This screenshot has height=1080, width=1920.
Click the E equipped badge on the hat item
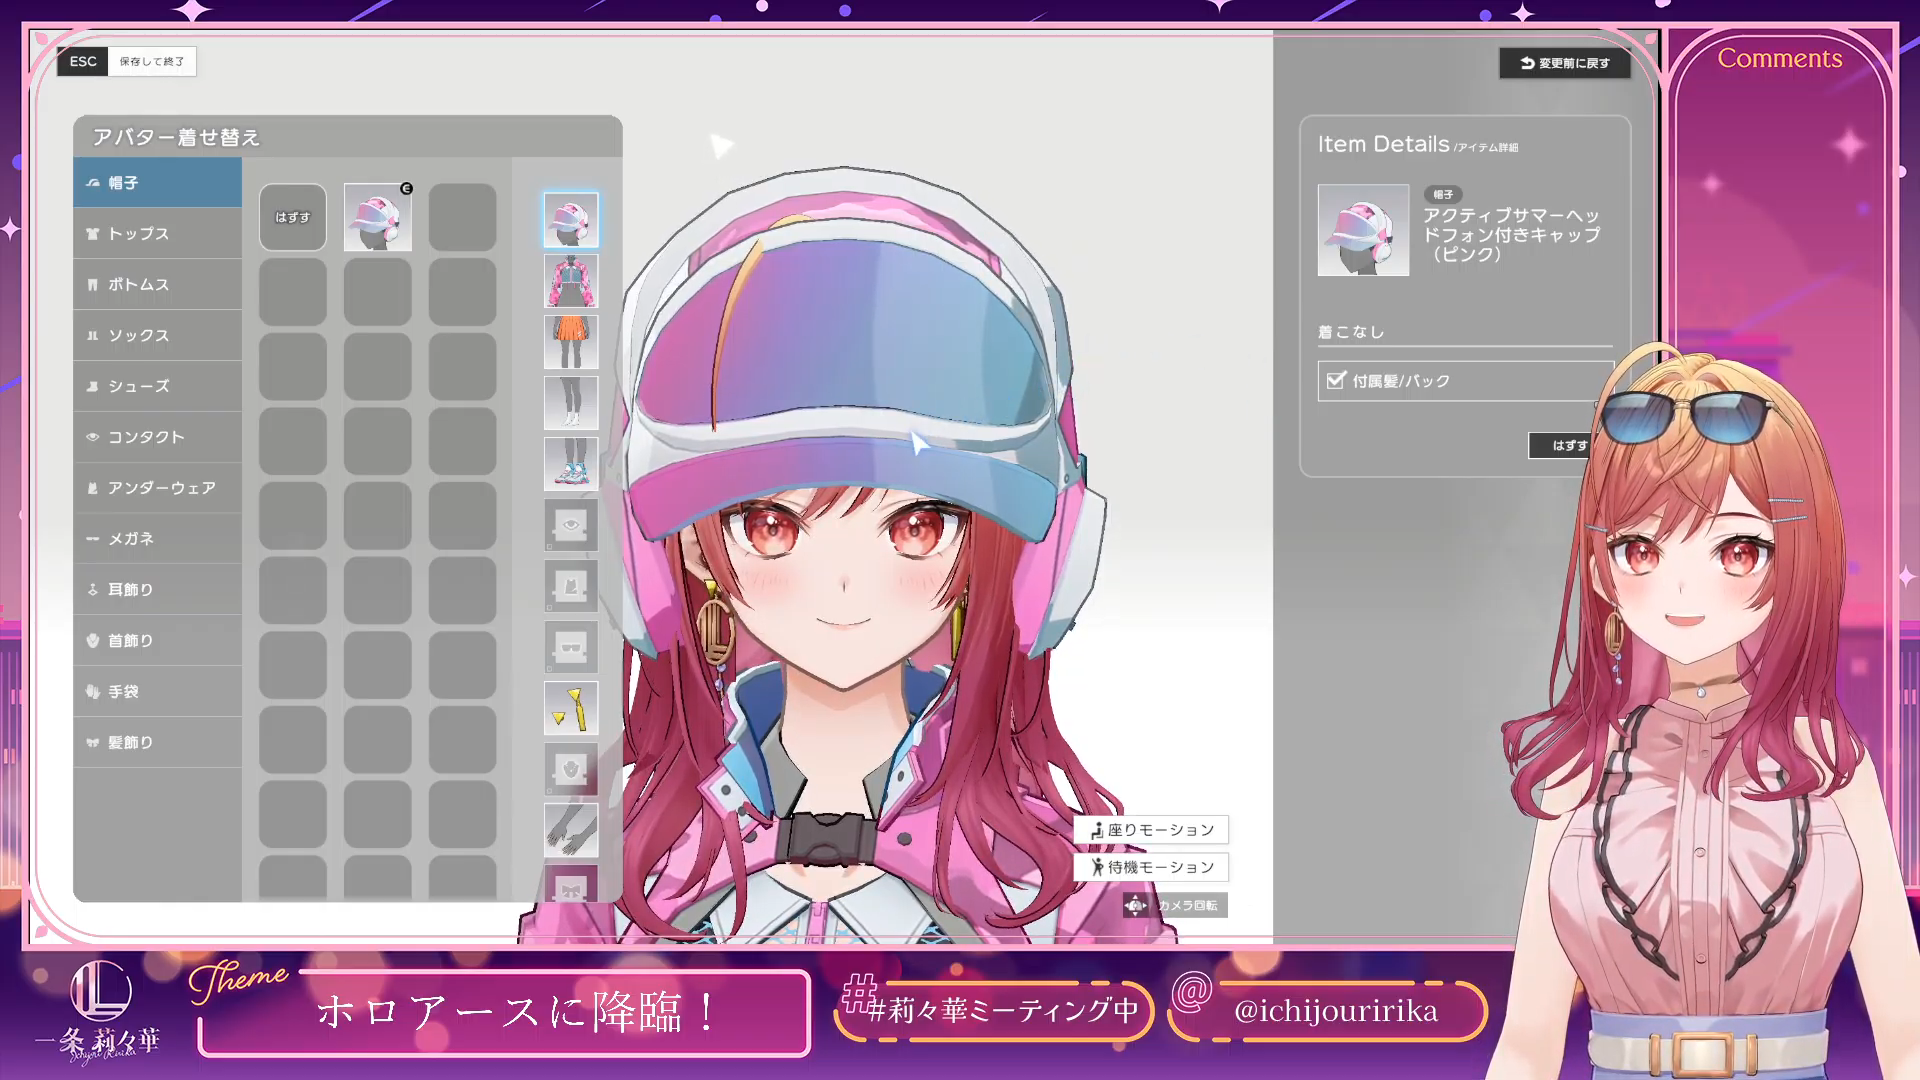[x=406, y=188]
